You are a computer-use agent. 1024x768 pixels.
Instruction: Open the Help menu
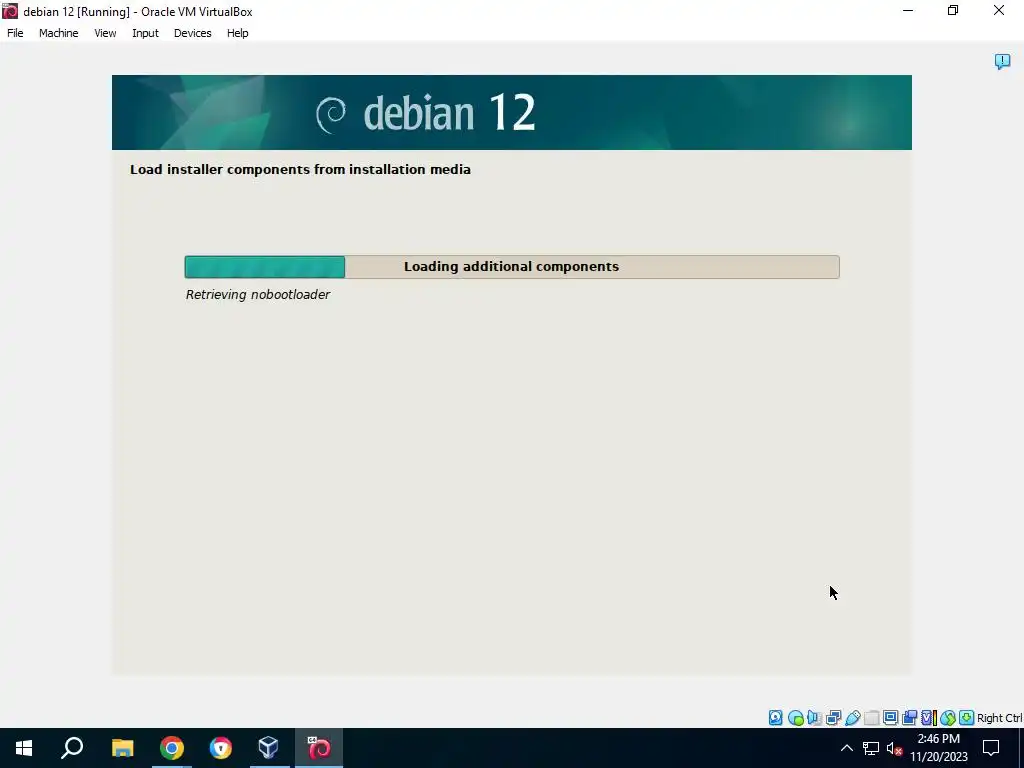pos(238,33)
